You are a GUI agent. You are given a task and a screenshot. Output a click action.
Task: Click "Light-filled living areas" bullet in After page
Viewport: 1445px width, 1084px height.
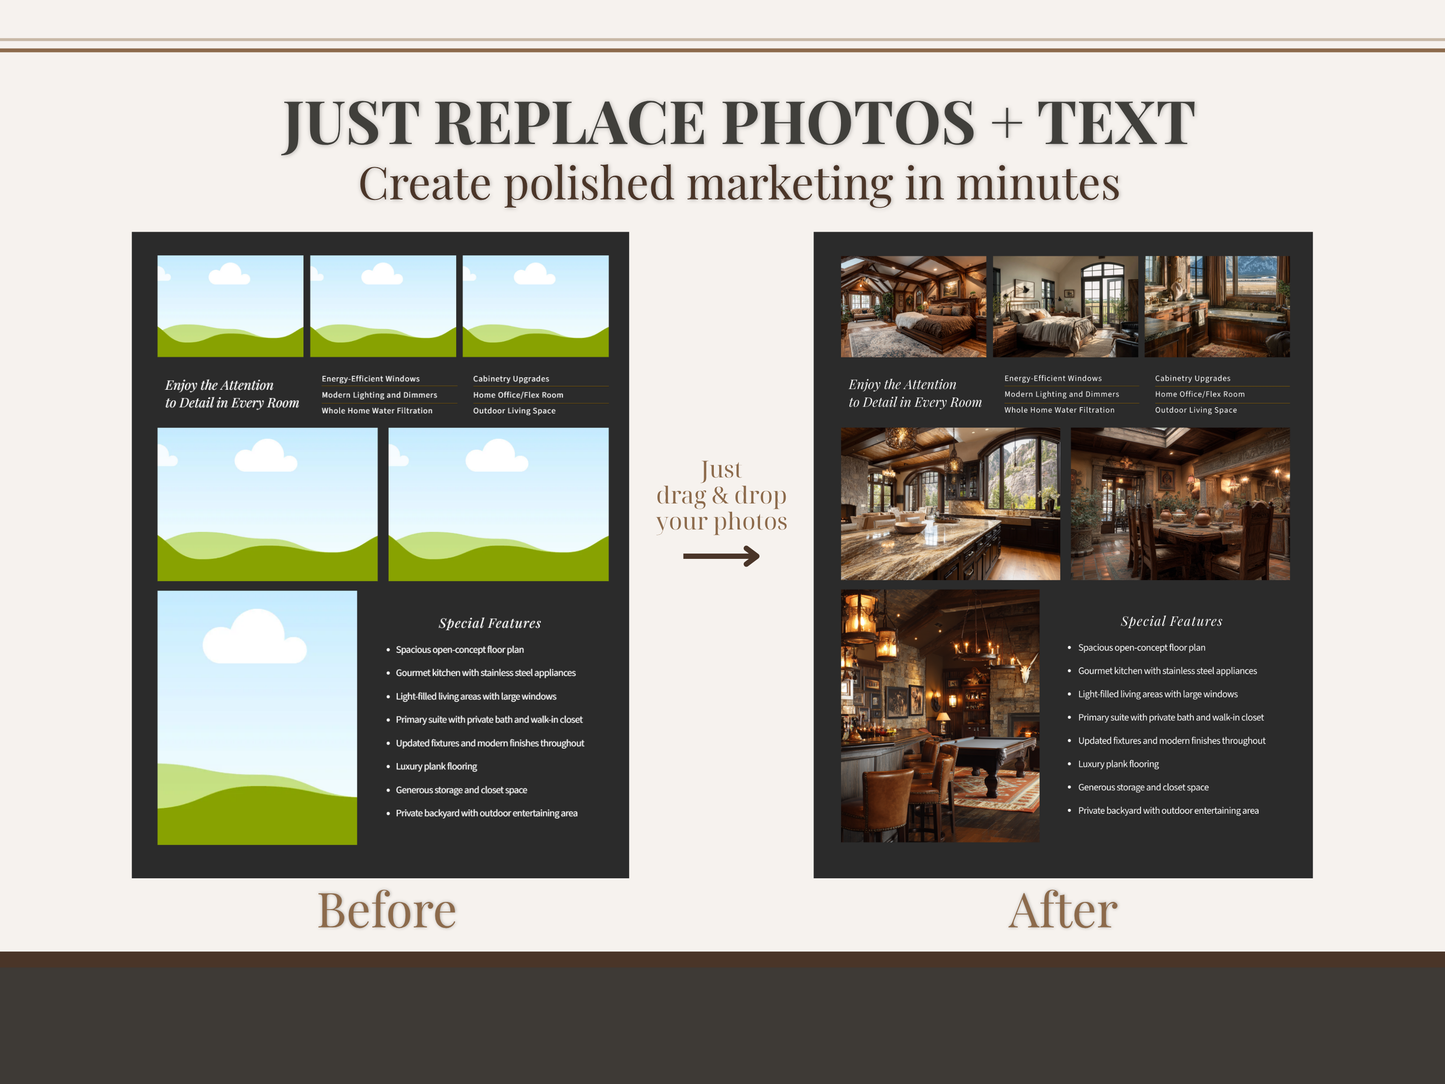[x=1158, y=694]
